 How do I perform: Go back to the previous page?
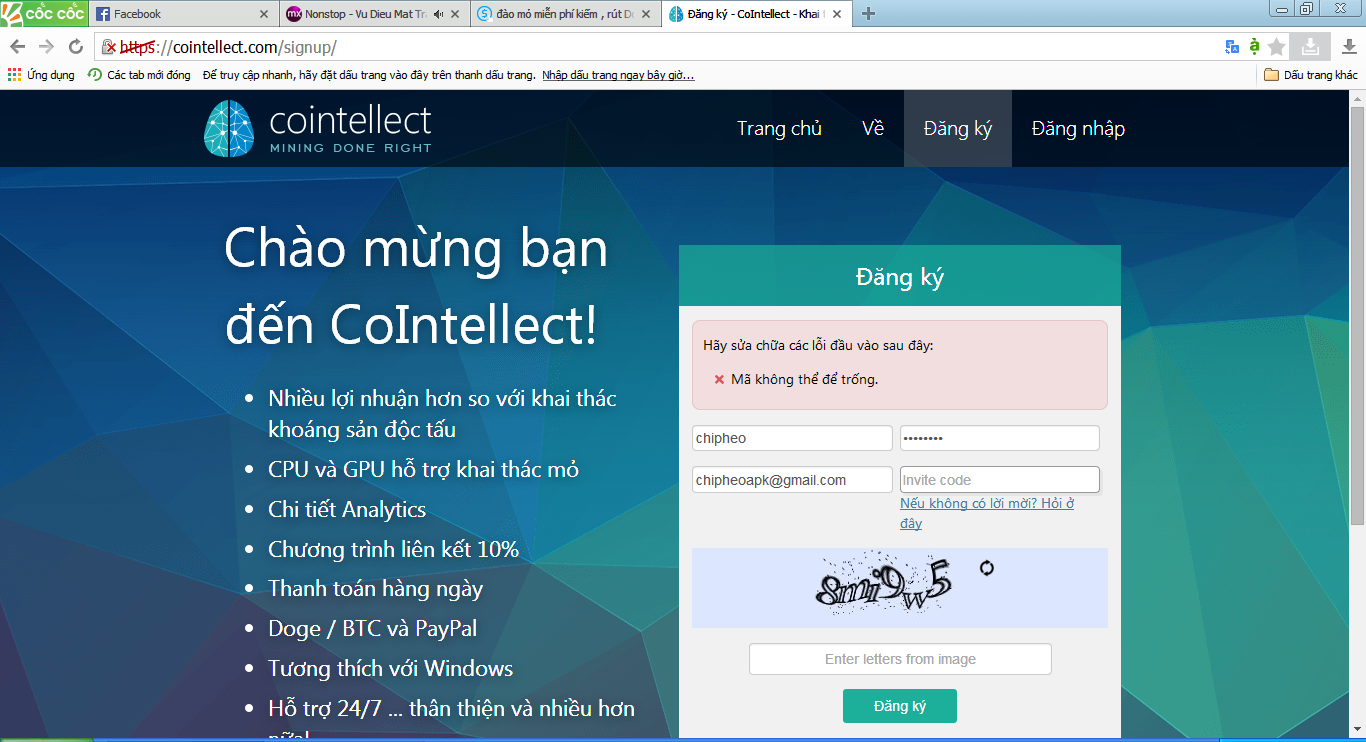click(18, 47)
